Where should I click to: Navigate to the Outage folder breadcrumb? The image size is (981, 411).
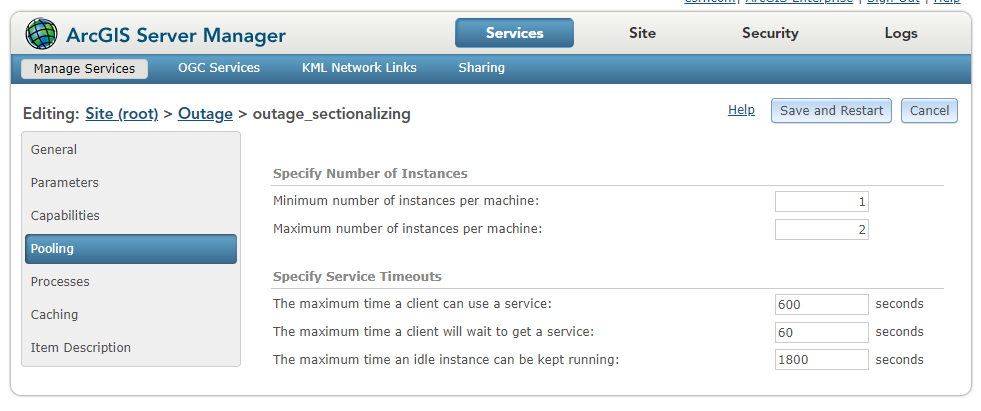pos(205,114)
